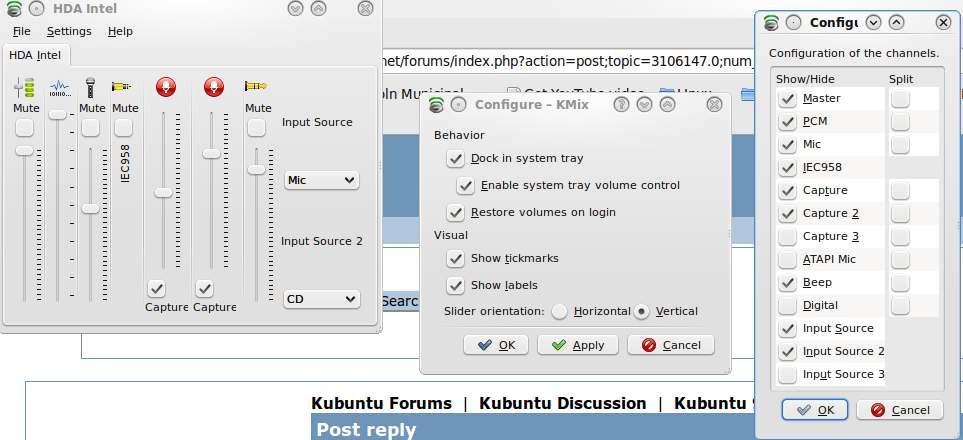
Task: Select the HDA Intel tab
Action: point(35,56)
